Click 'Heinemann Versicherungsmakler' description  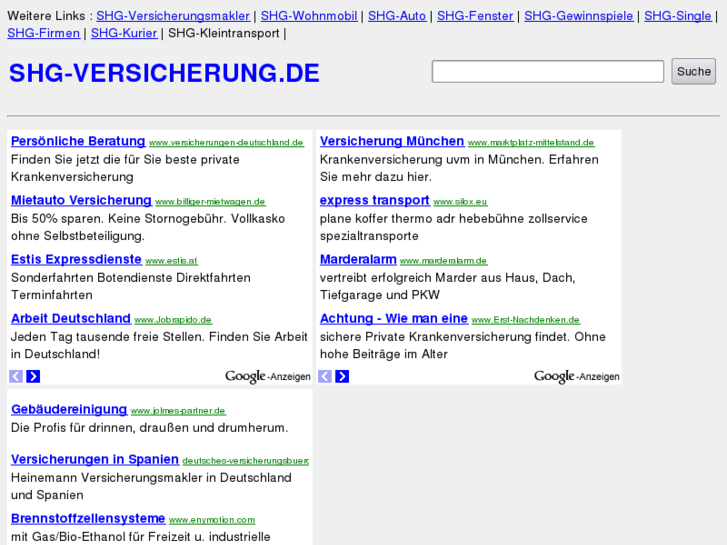[x=151, y=486]
